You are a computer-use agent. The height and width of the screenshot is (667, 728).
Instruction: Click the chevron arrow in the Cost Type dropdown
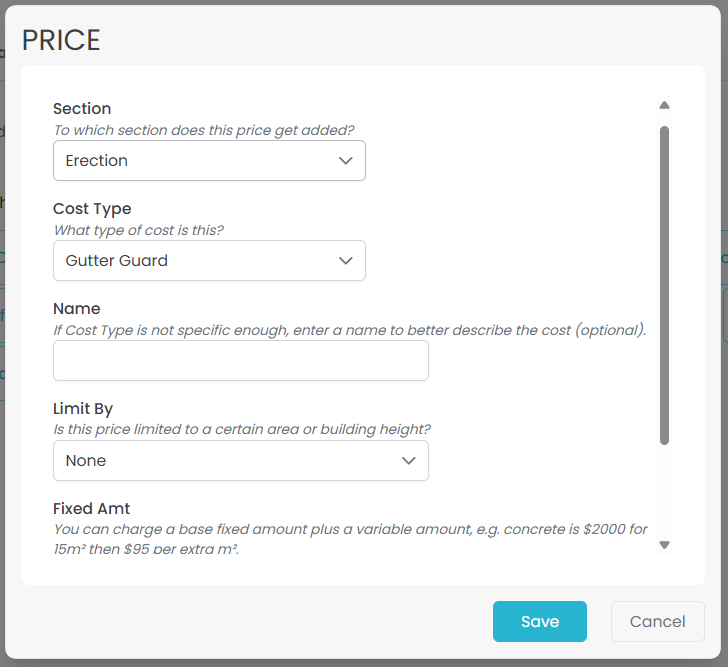(346, 261)
